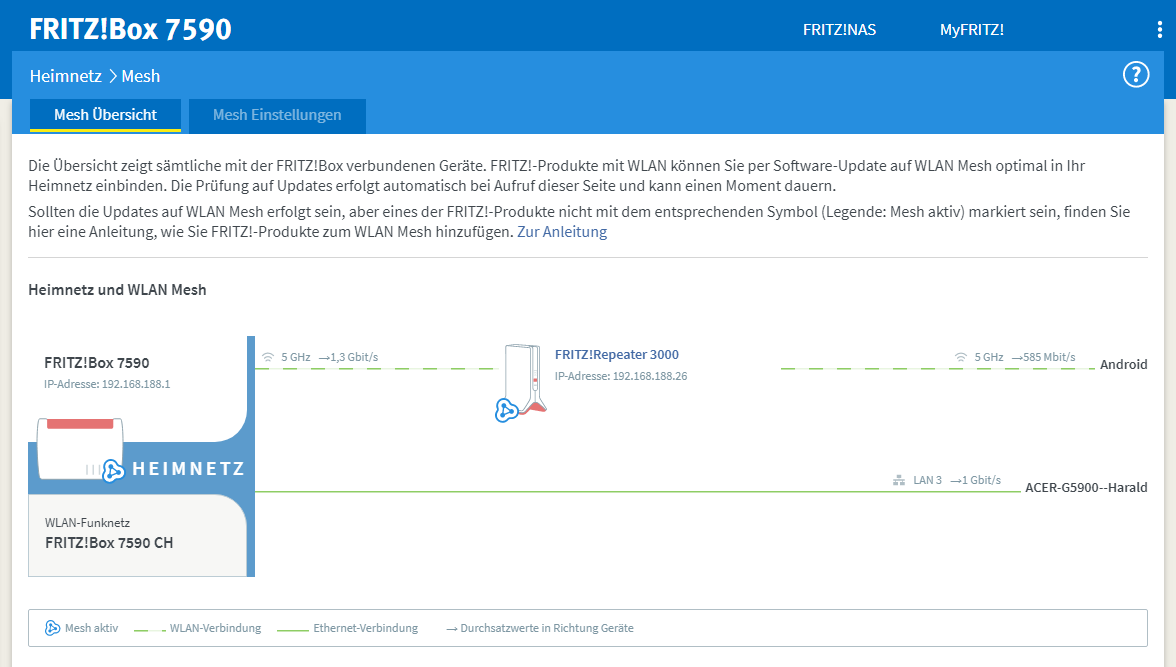Click the ACER-G5900--Harald device label
The height and width of the screenshot is (667, 1176).
(1085, 488)
